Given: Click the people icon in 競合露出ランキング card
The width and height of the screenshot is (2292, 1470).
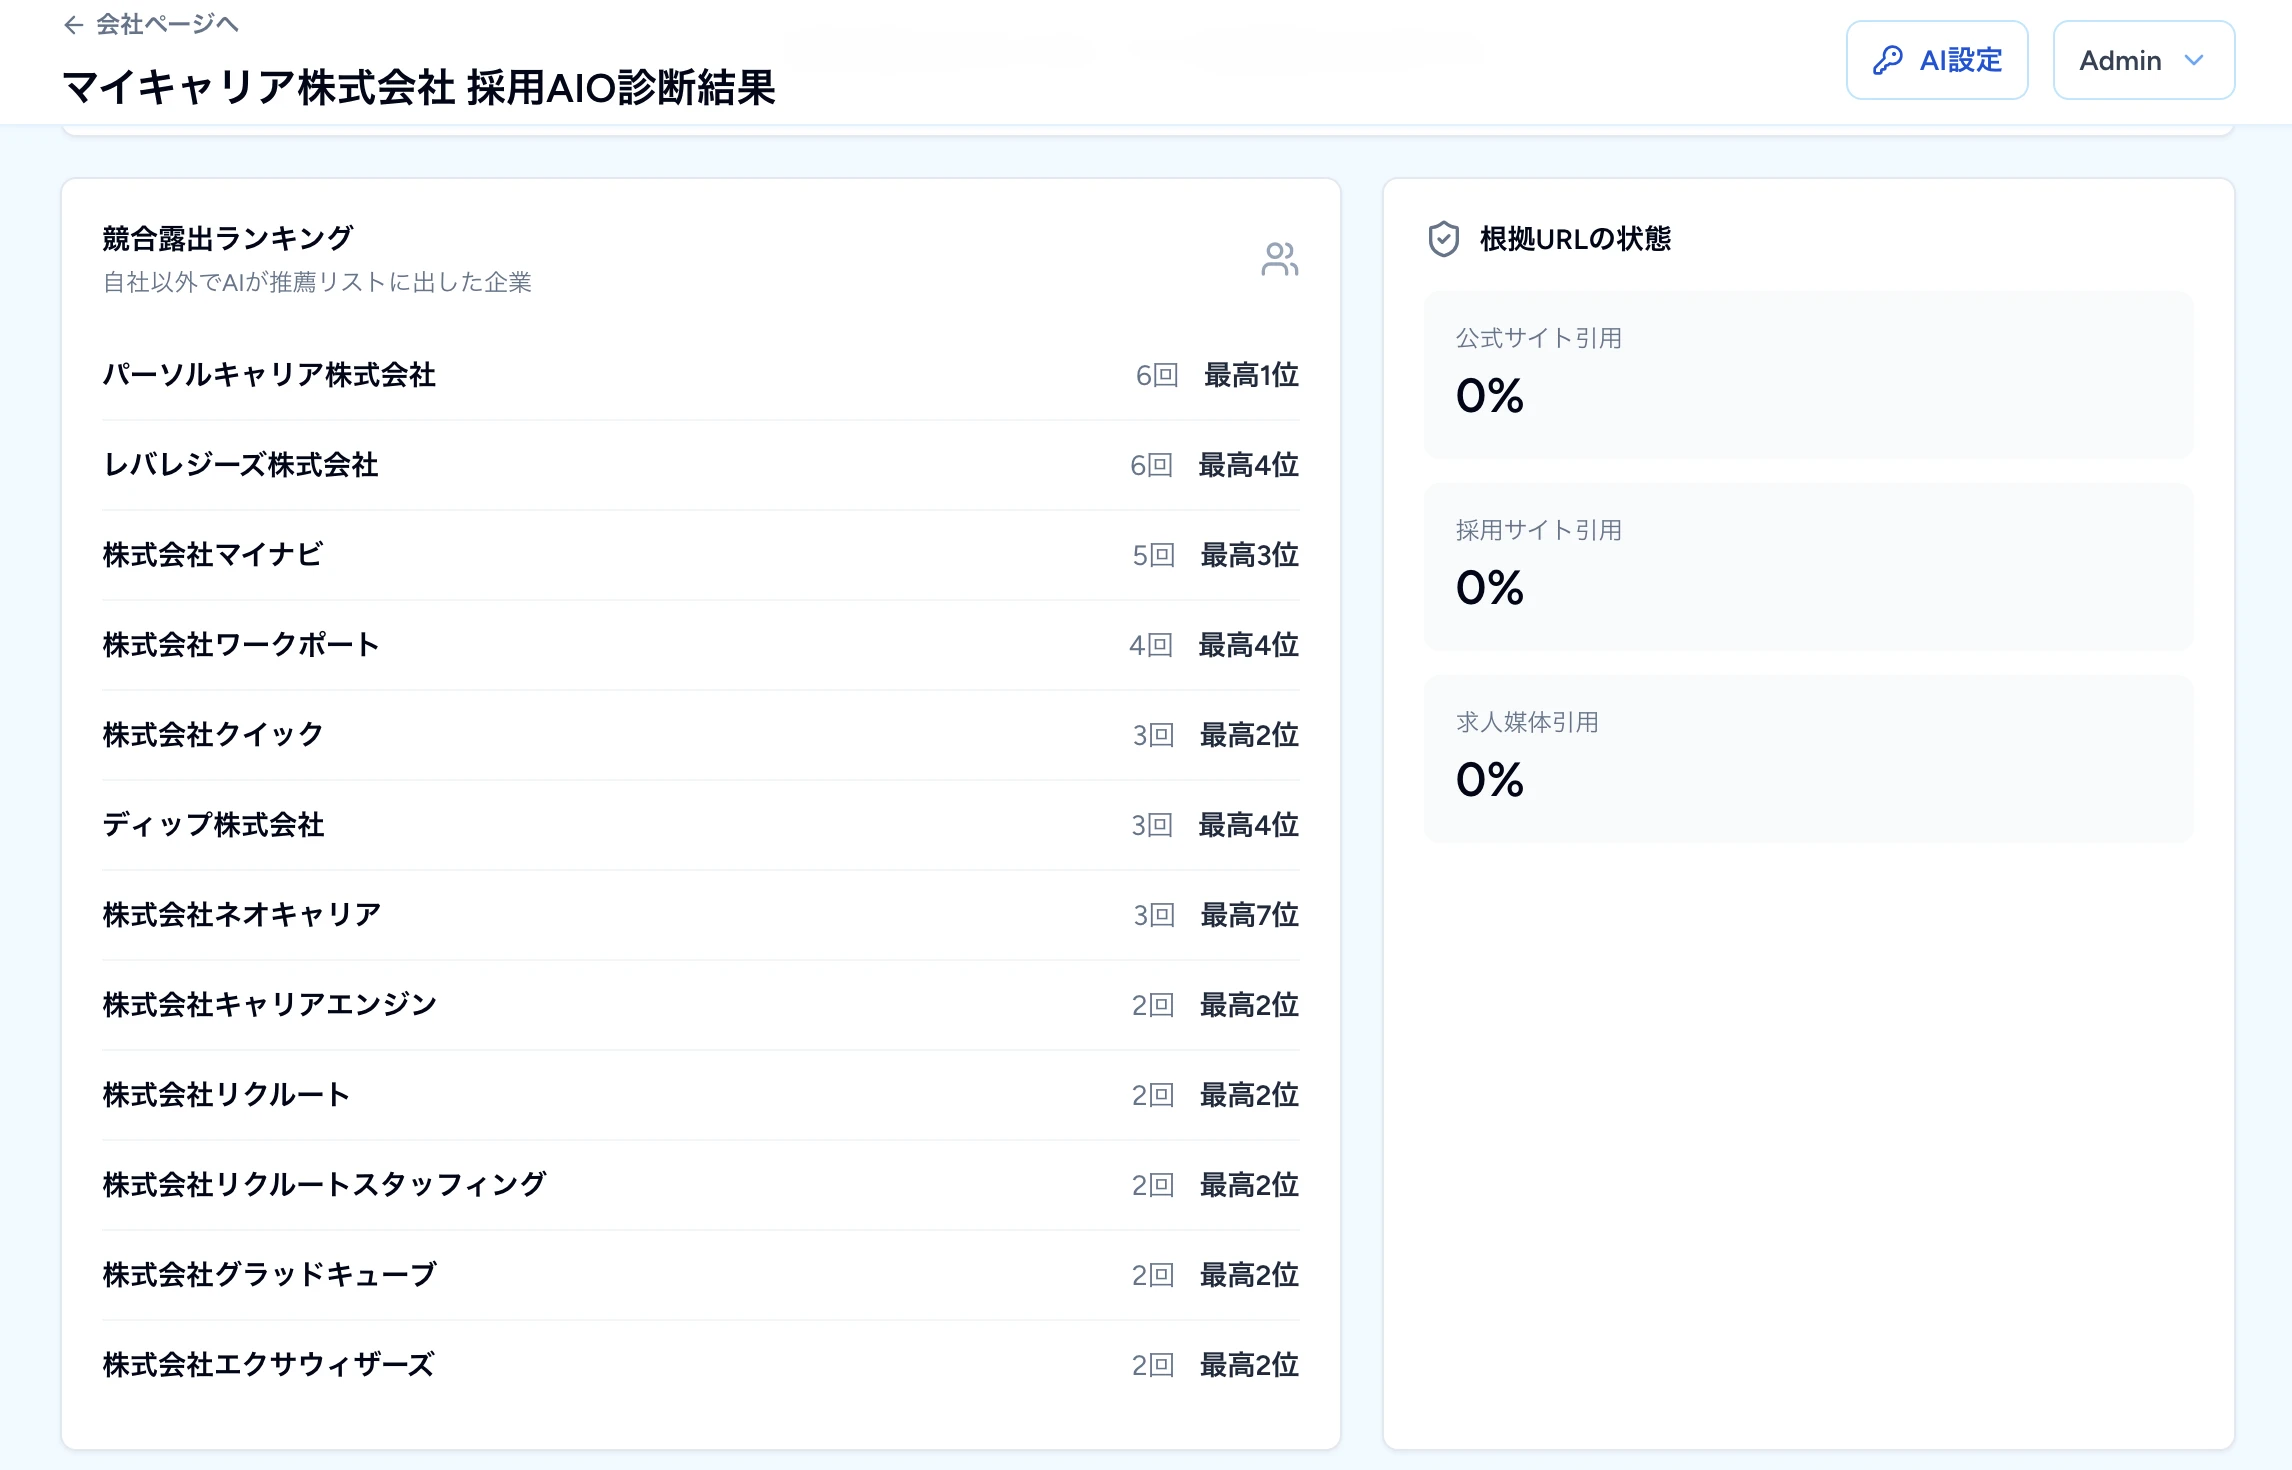Looking at the screenshot, I should (x=1280, y=259).
